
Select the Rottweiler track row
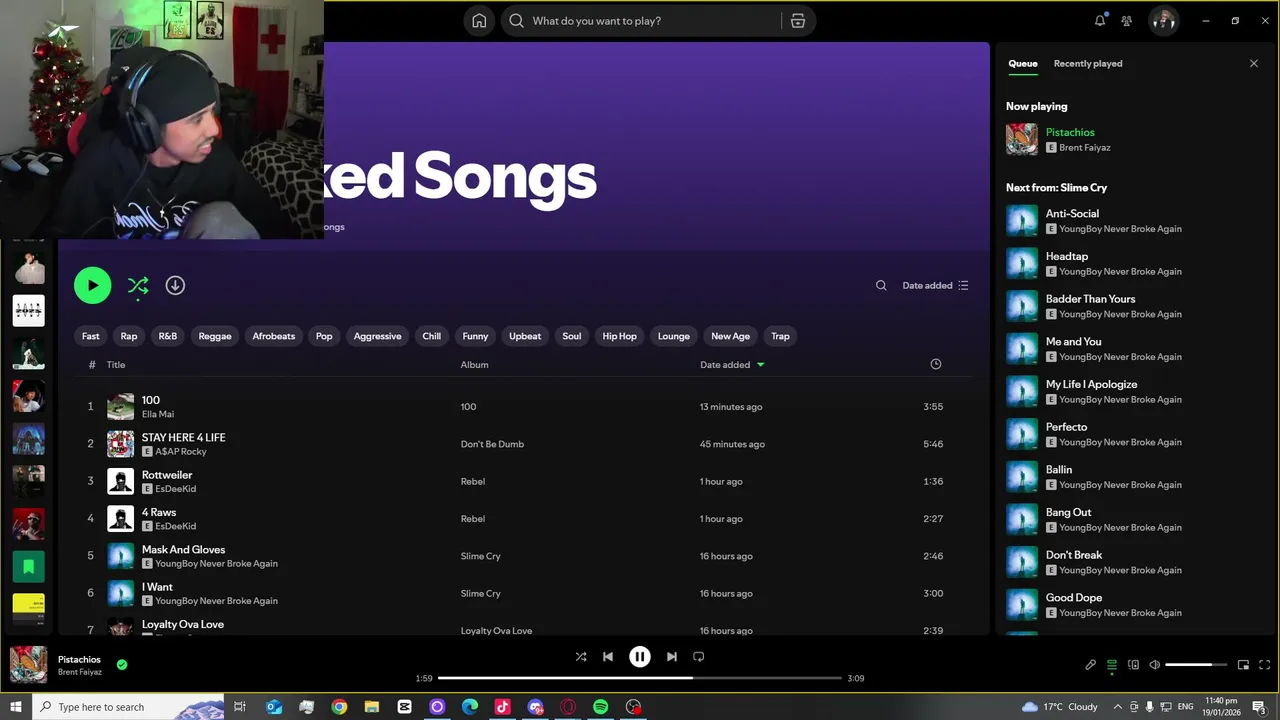tap(524, 481)
